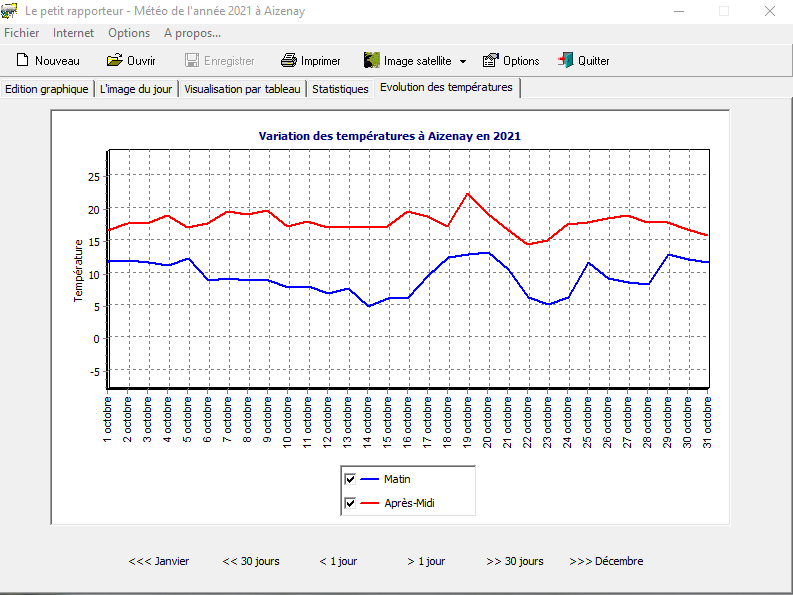Click the Image satellite toolbar icon
The width and height of the screenshot is (793, 595).
click(x=372, y=61)
